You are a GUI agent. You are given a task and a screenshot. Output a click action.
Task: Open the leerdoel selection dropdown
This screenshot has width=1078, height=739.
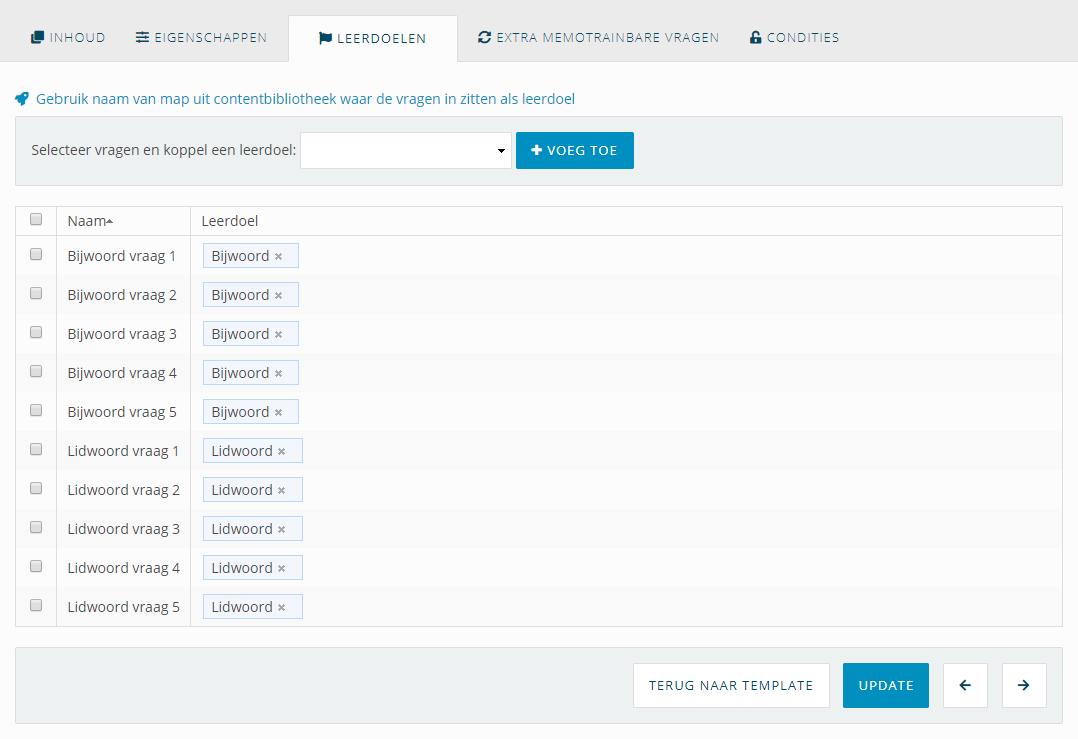[x=406, y=151]
